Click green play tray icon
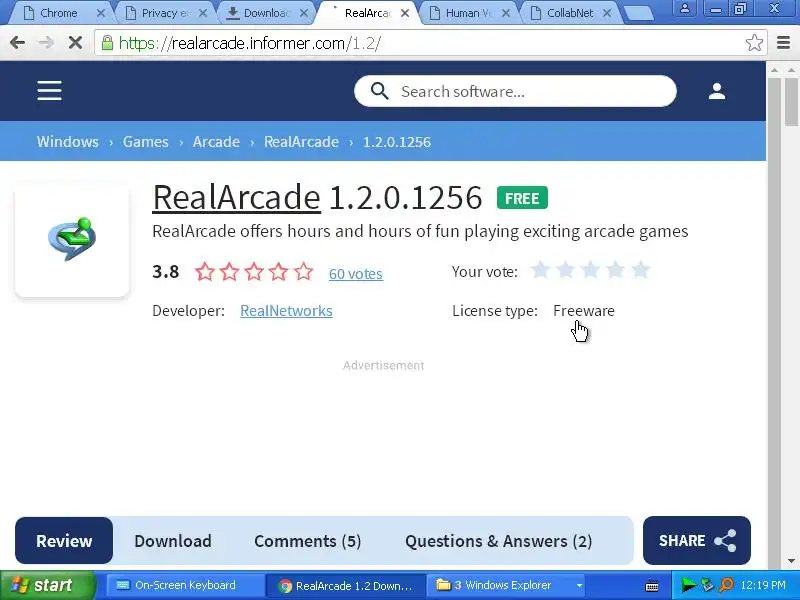800x600 pixels. pyautogui.click(x=688, y=585)
